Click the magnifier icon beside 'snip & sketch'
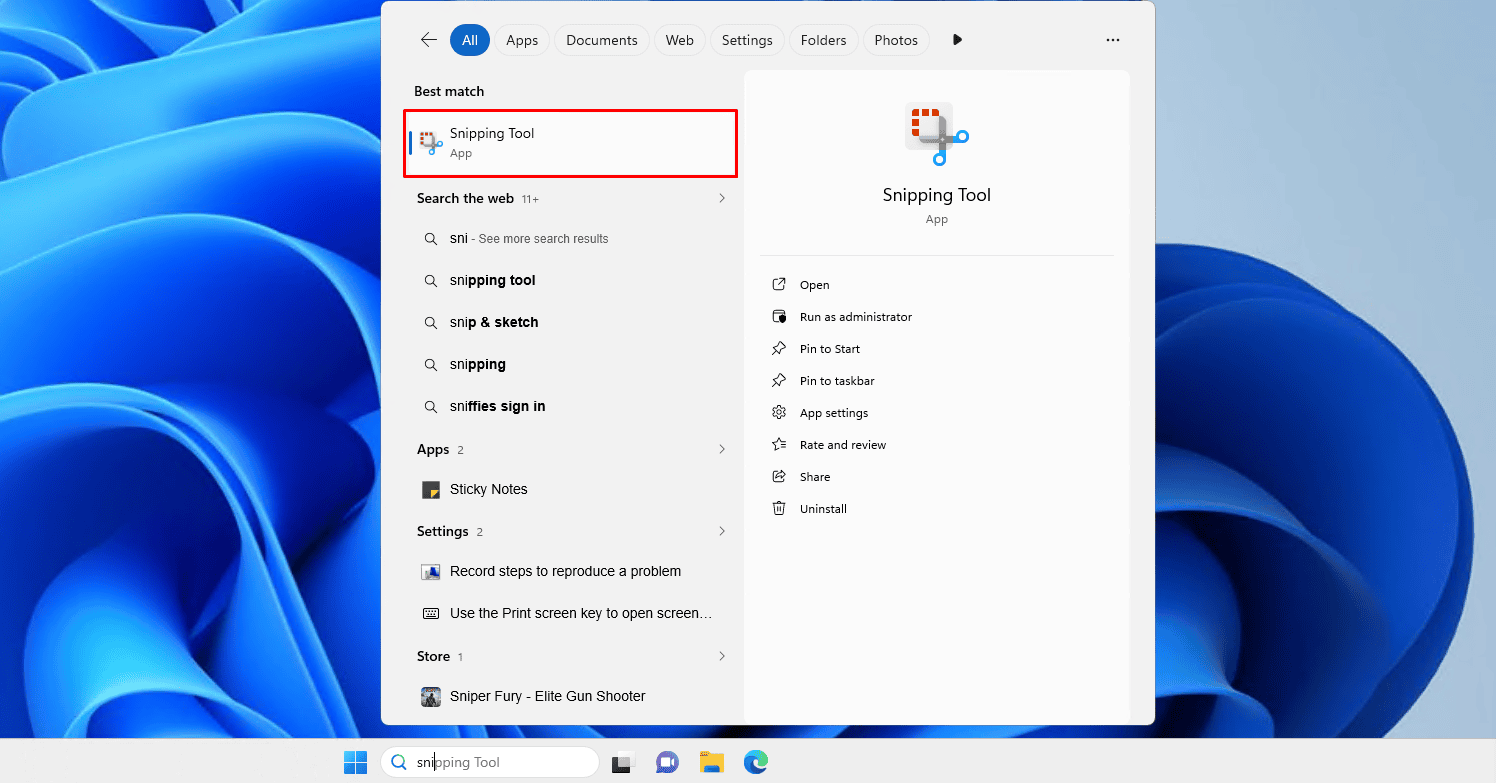The width and height of the screenshot is (1496, 783). coord(430,323)
